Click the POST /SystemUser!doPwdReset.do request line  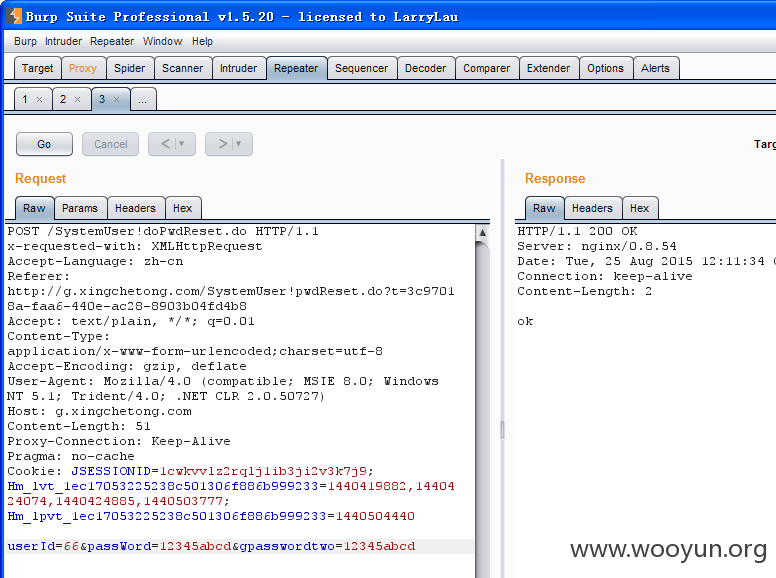click(x=163, y=231)
